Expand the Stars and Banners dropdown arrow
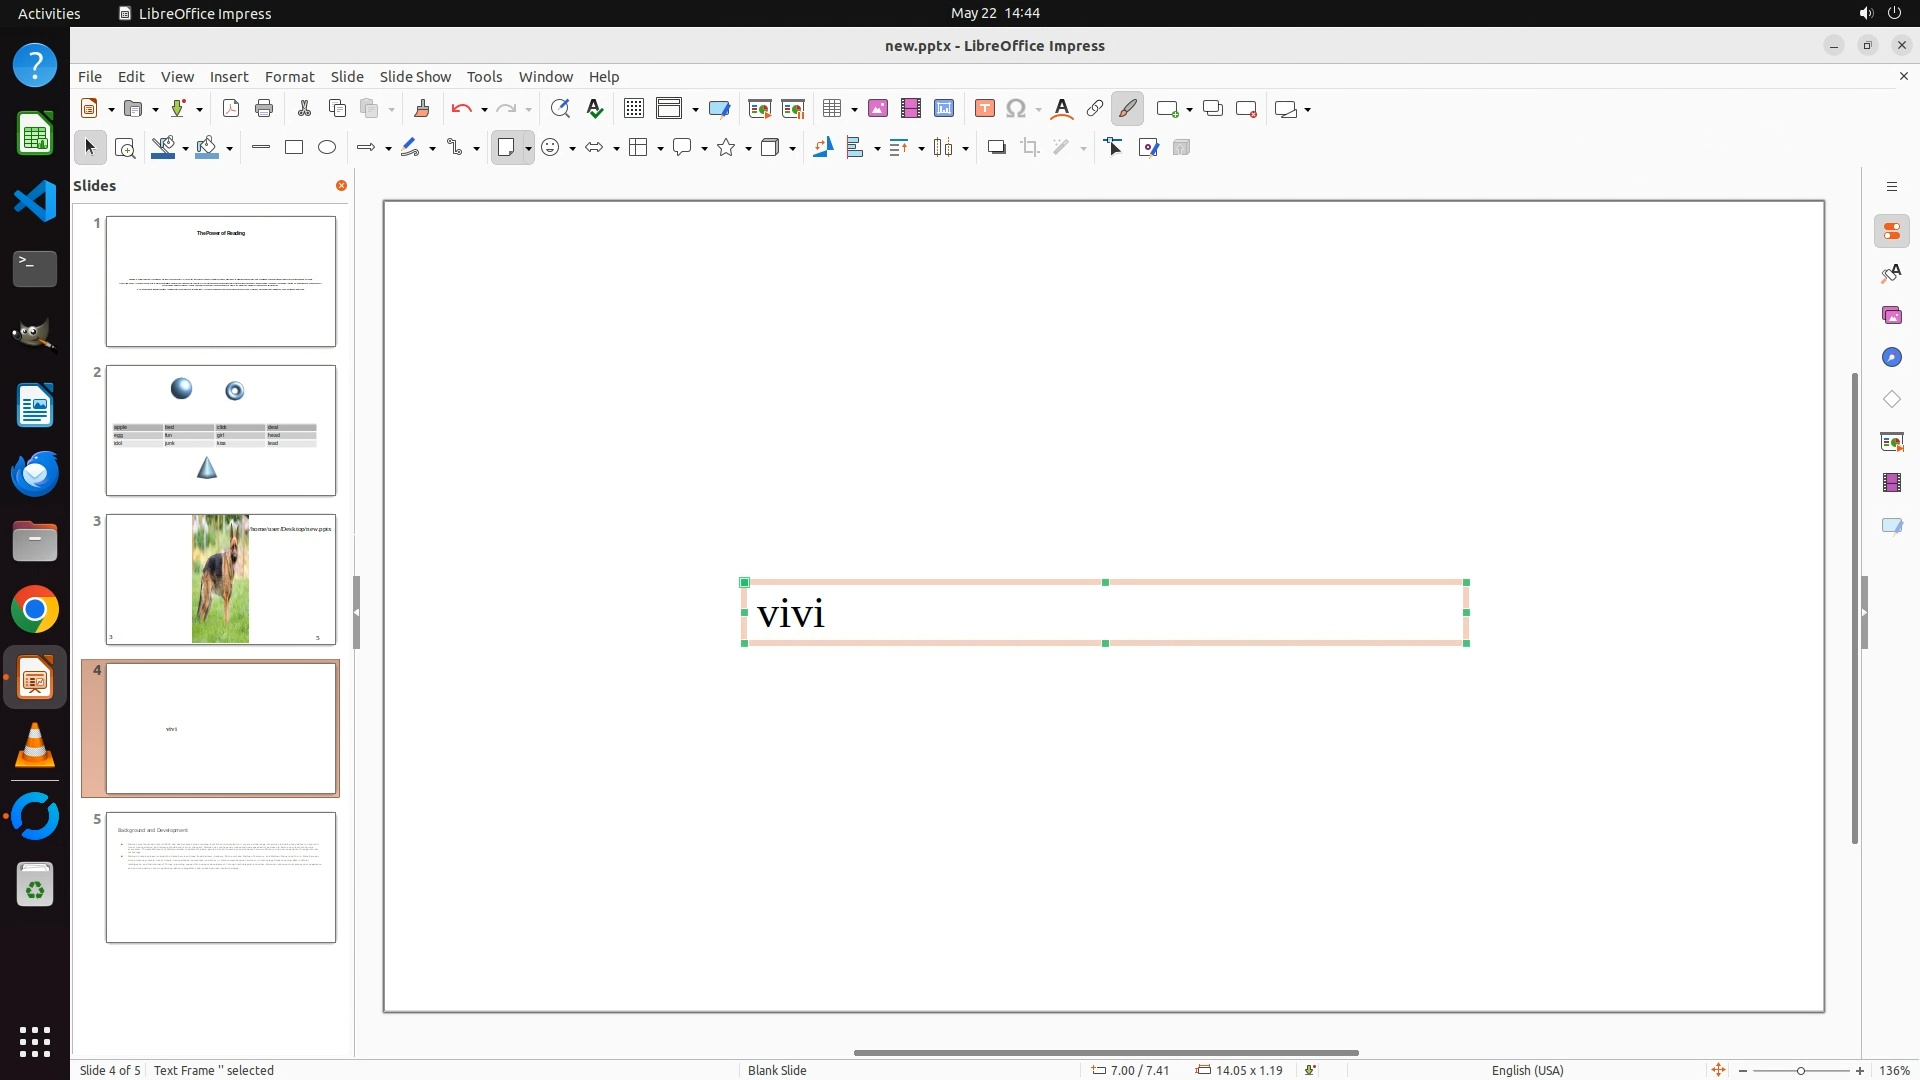 [748, 149]
